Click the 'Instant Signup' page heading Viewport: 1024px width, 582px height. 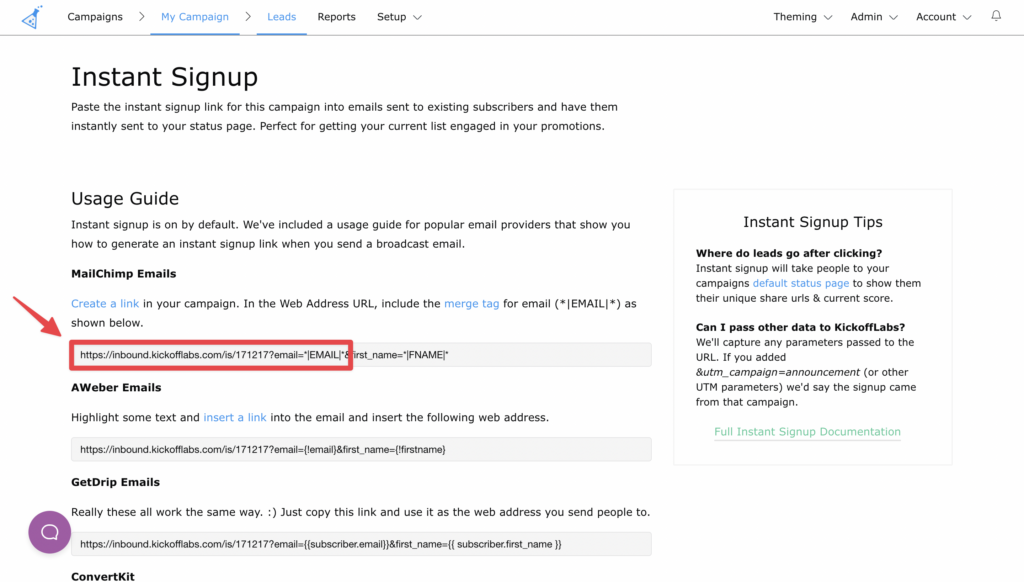pos(165,77)
